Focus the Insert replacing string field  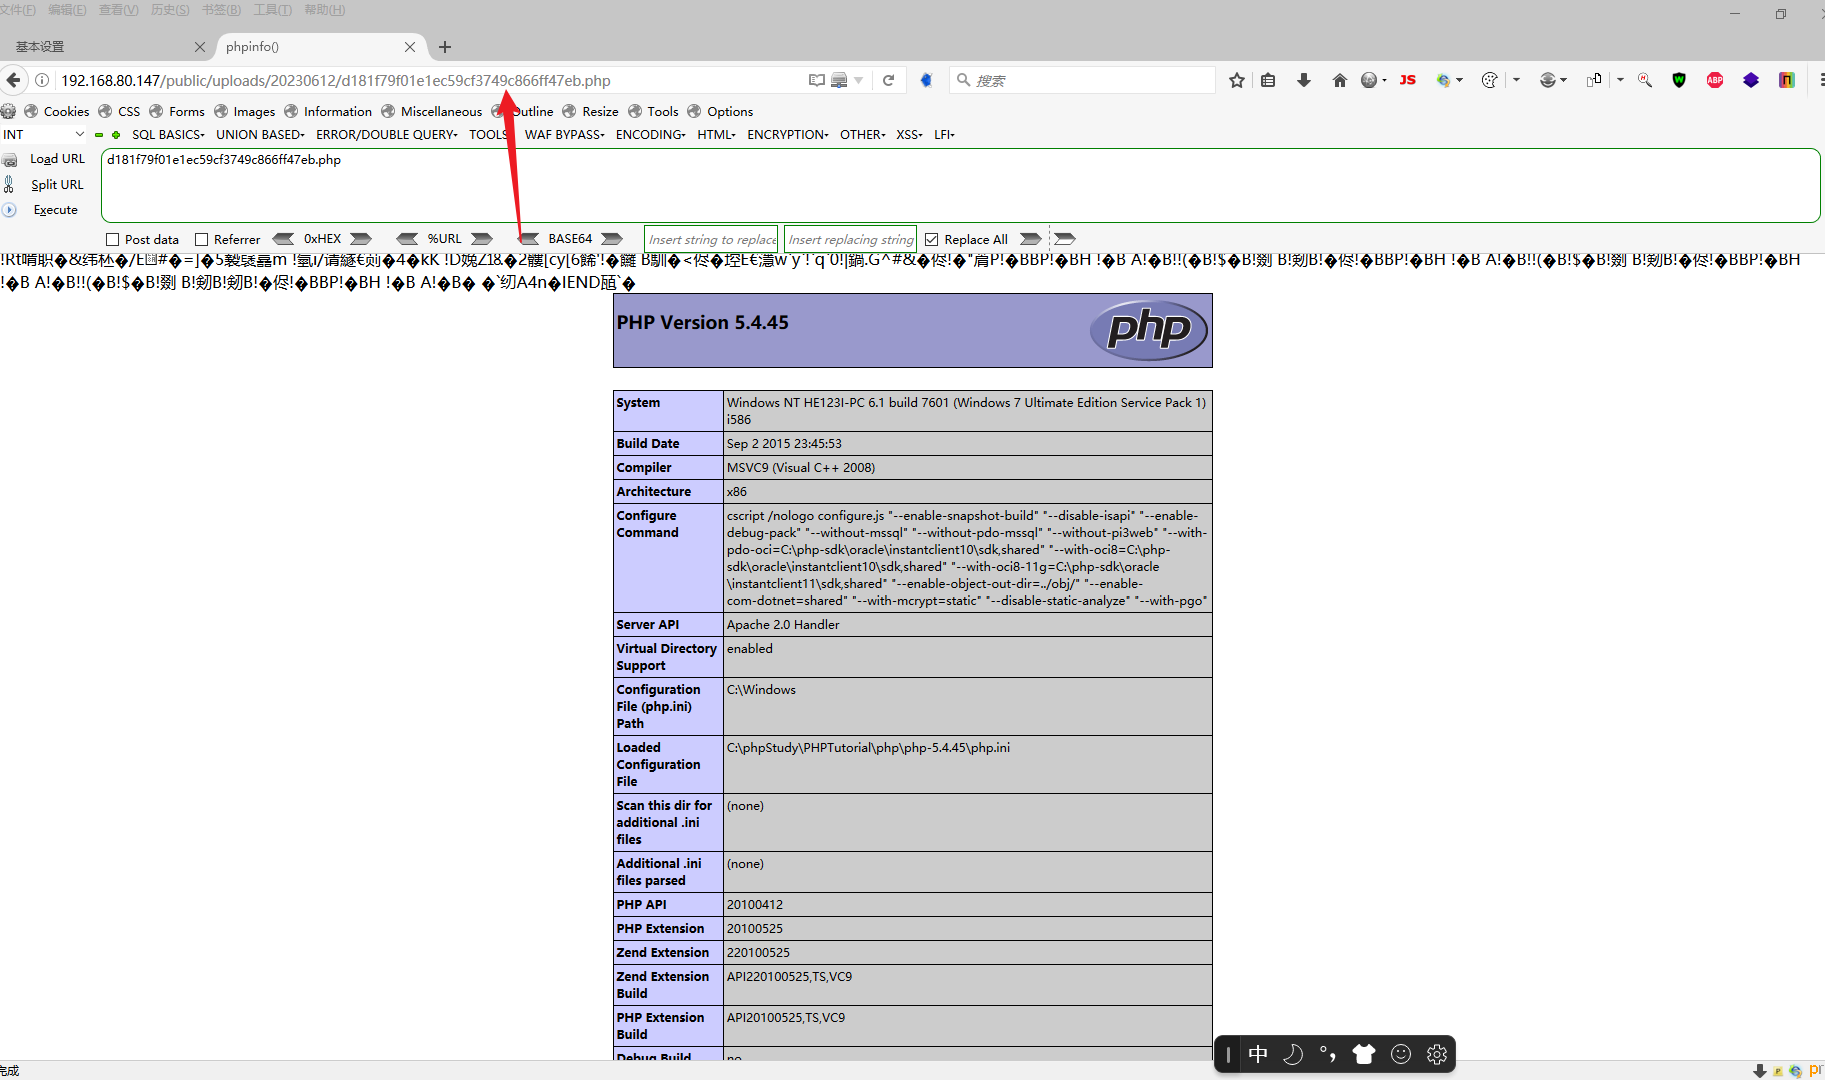850,239
